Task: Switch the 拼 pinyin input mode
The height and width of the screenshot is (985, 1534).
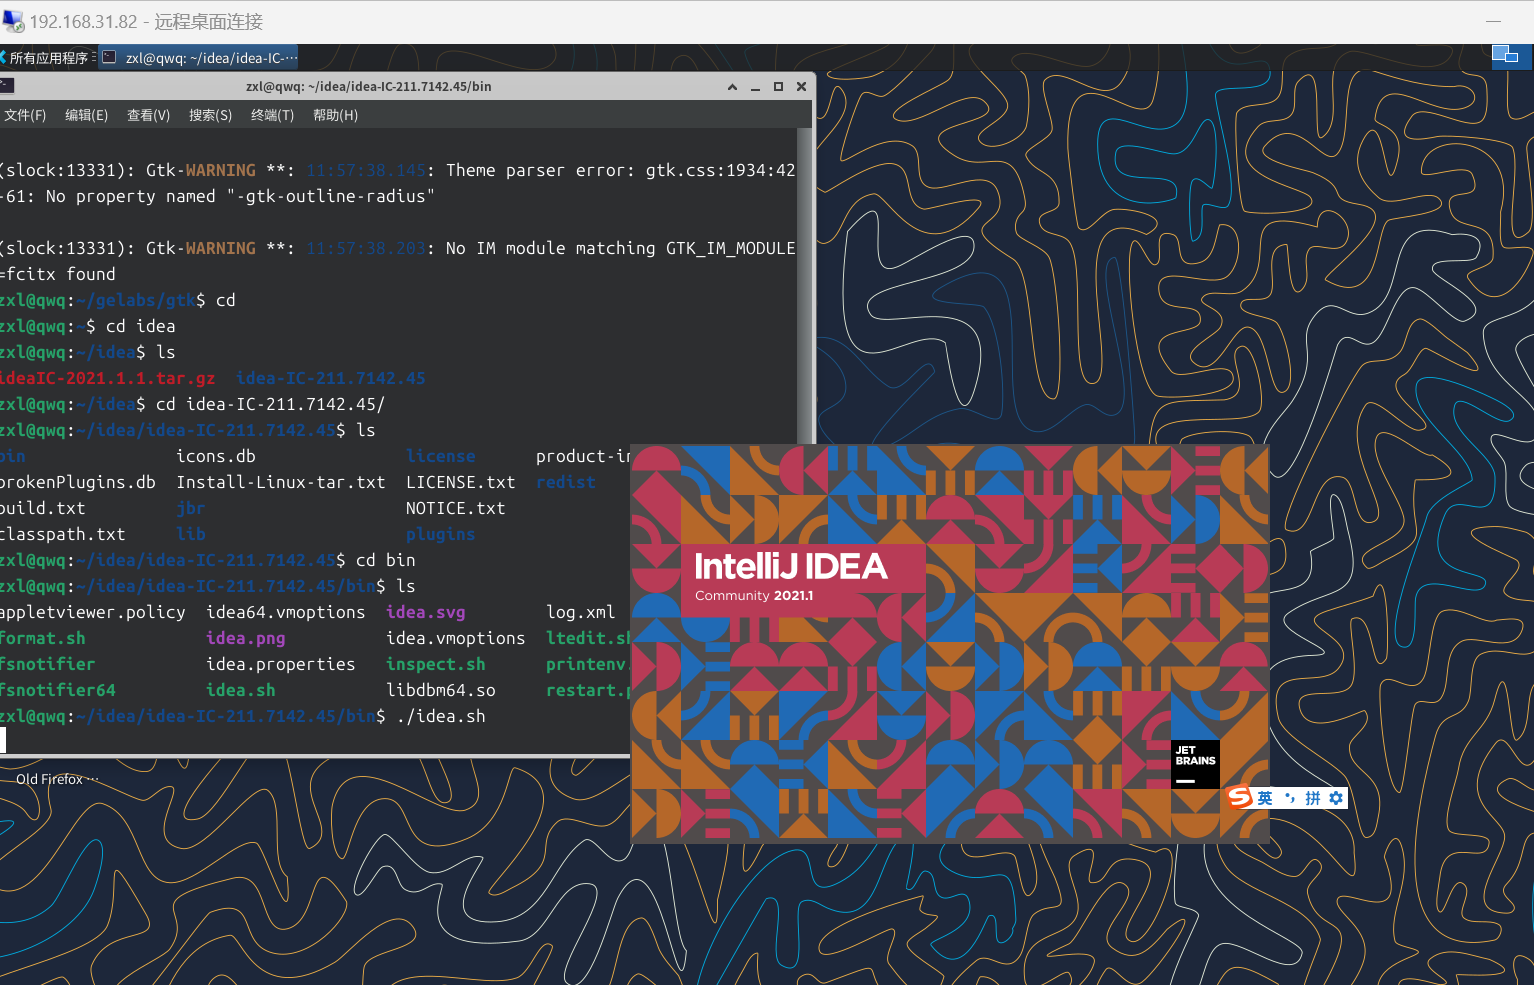Action: tap(1313, 798)
